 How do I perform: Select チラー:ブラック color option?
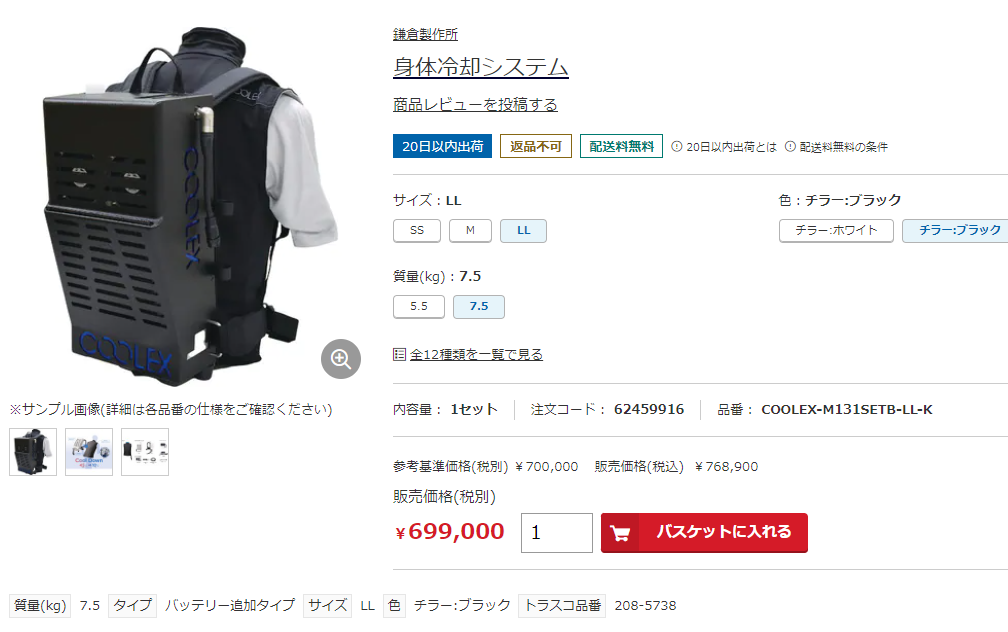point(957,230)
